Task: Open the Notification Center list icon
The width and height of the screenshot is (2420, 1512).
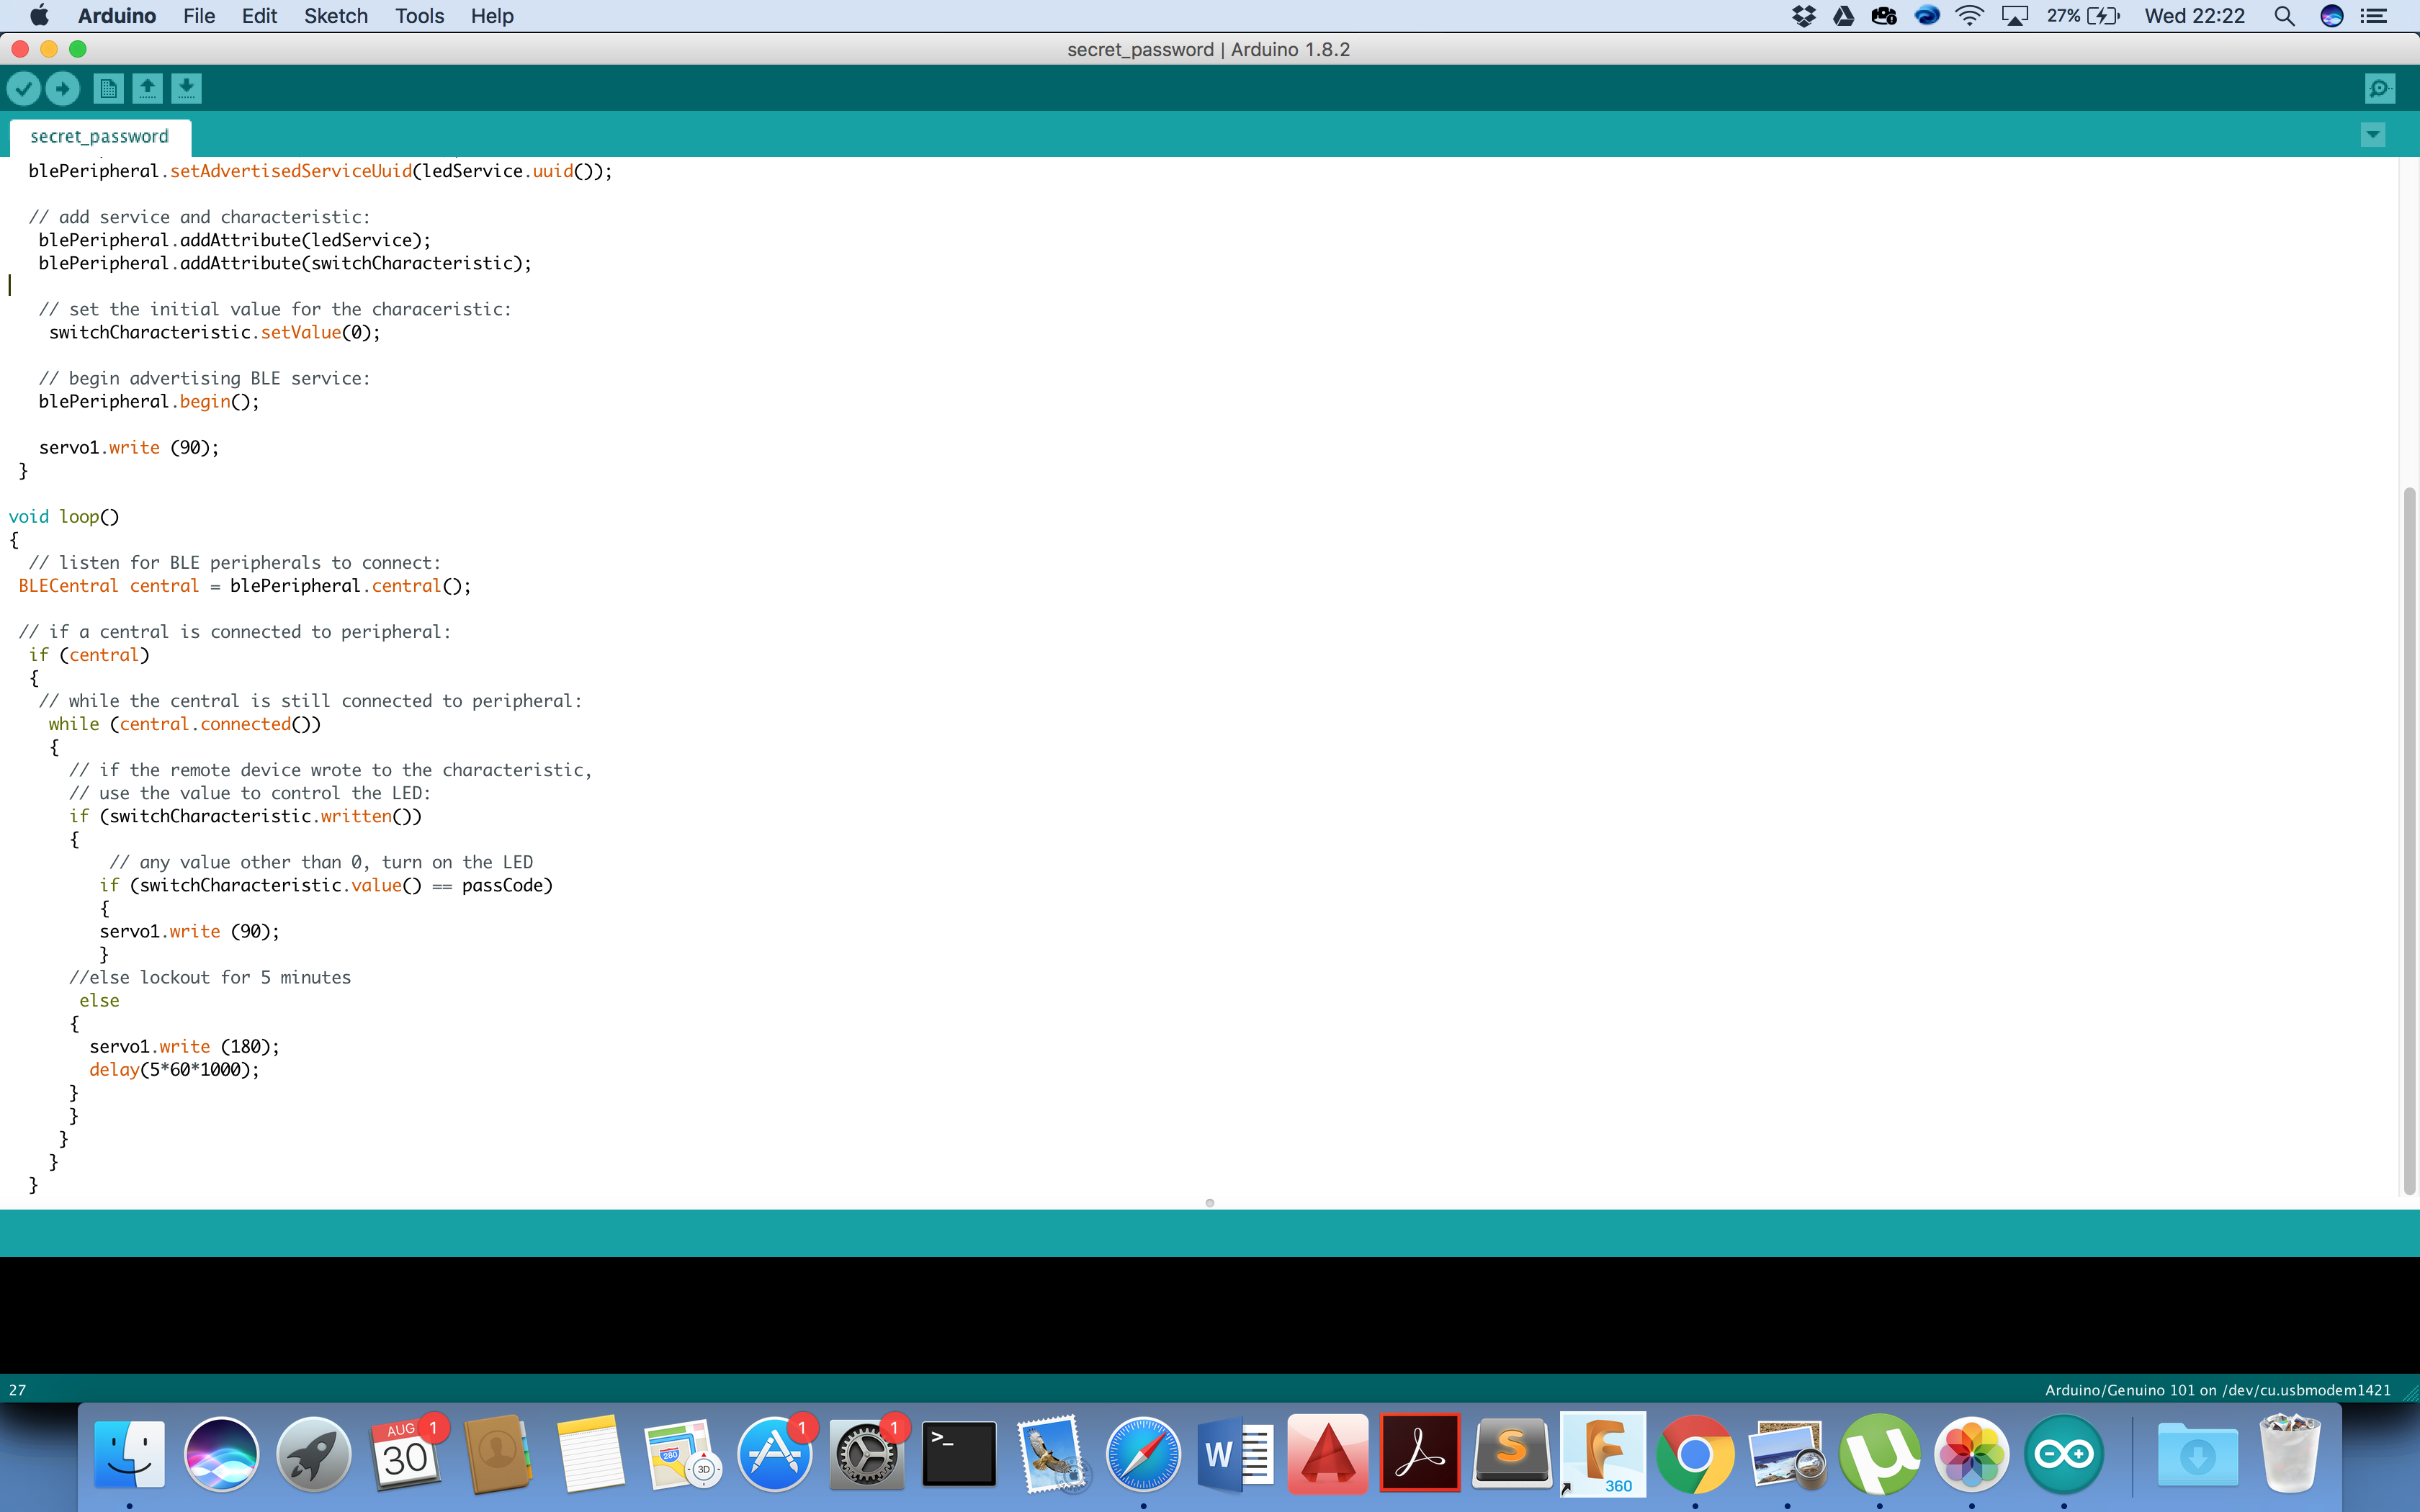Action: click(x=2374, y=16)
